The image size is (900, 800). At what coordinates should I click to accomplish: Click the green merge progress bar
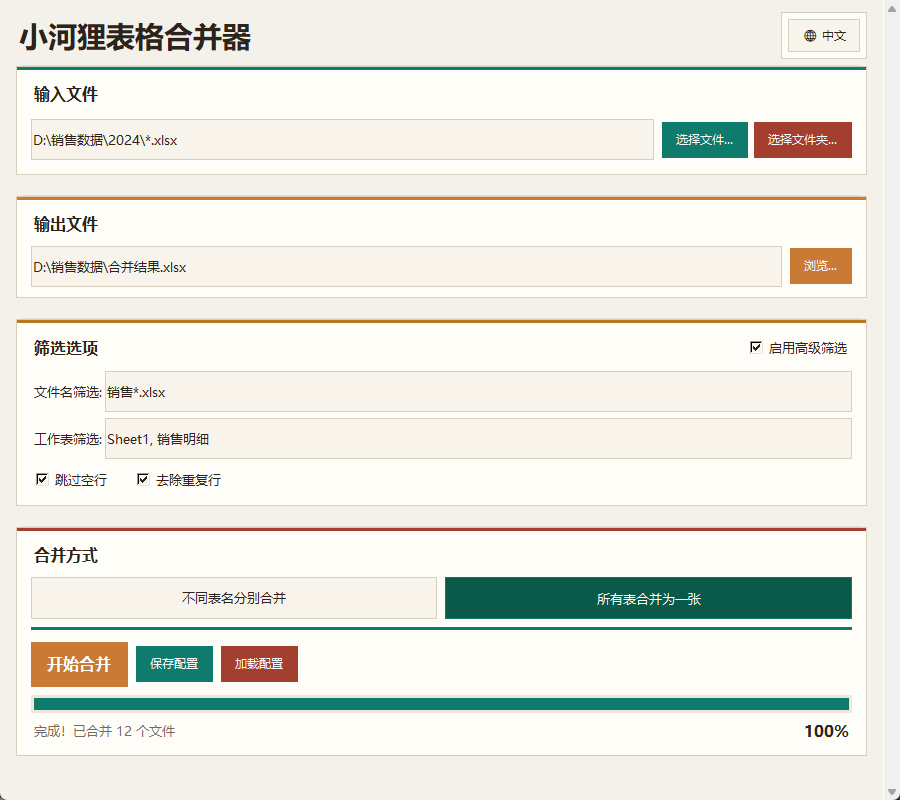[441, 704]
